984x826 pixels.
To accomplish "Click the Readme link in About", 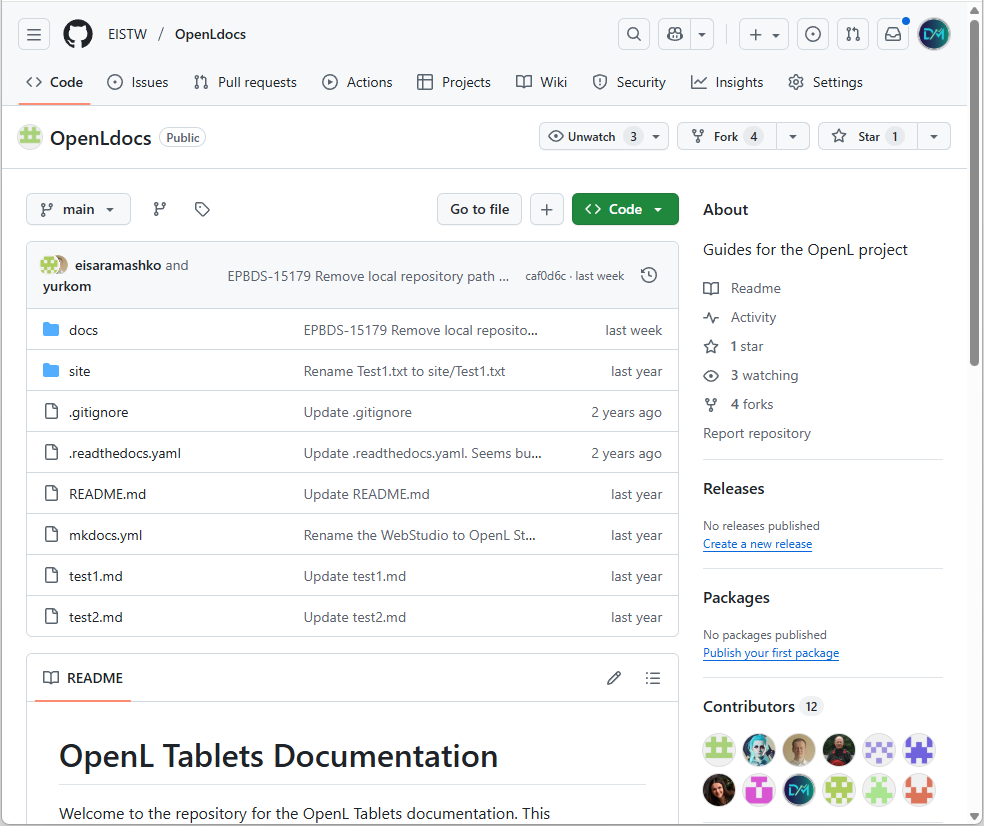I will coord(742,288).
